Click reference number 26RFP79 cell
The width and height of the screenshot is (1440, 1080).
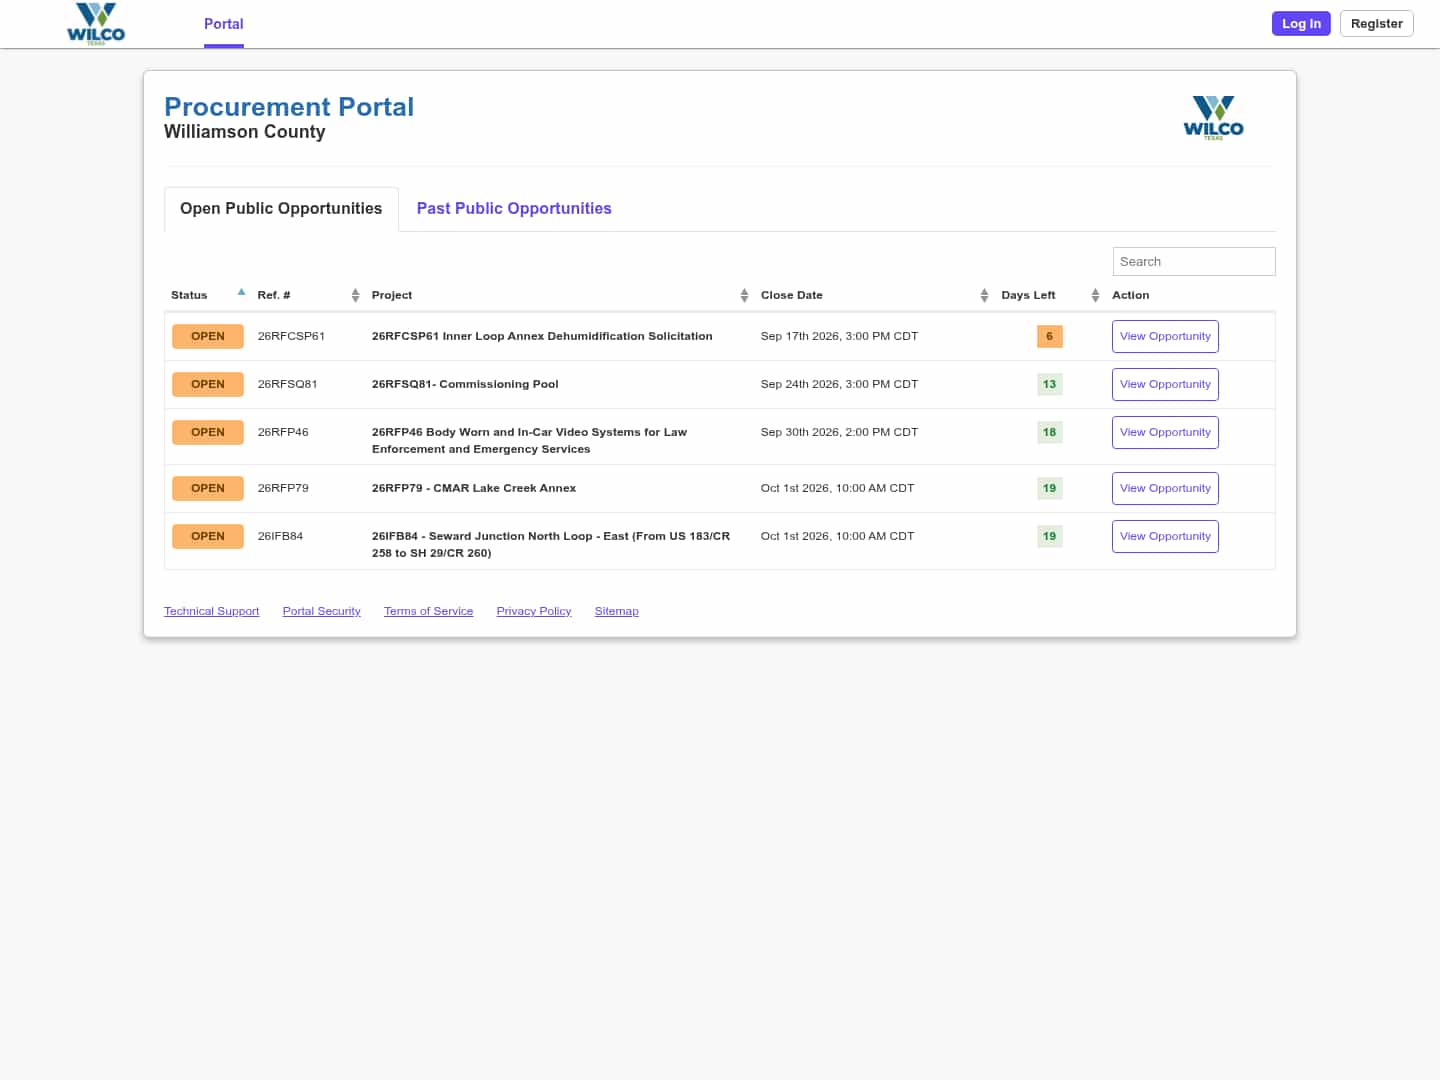(283, 489)
